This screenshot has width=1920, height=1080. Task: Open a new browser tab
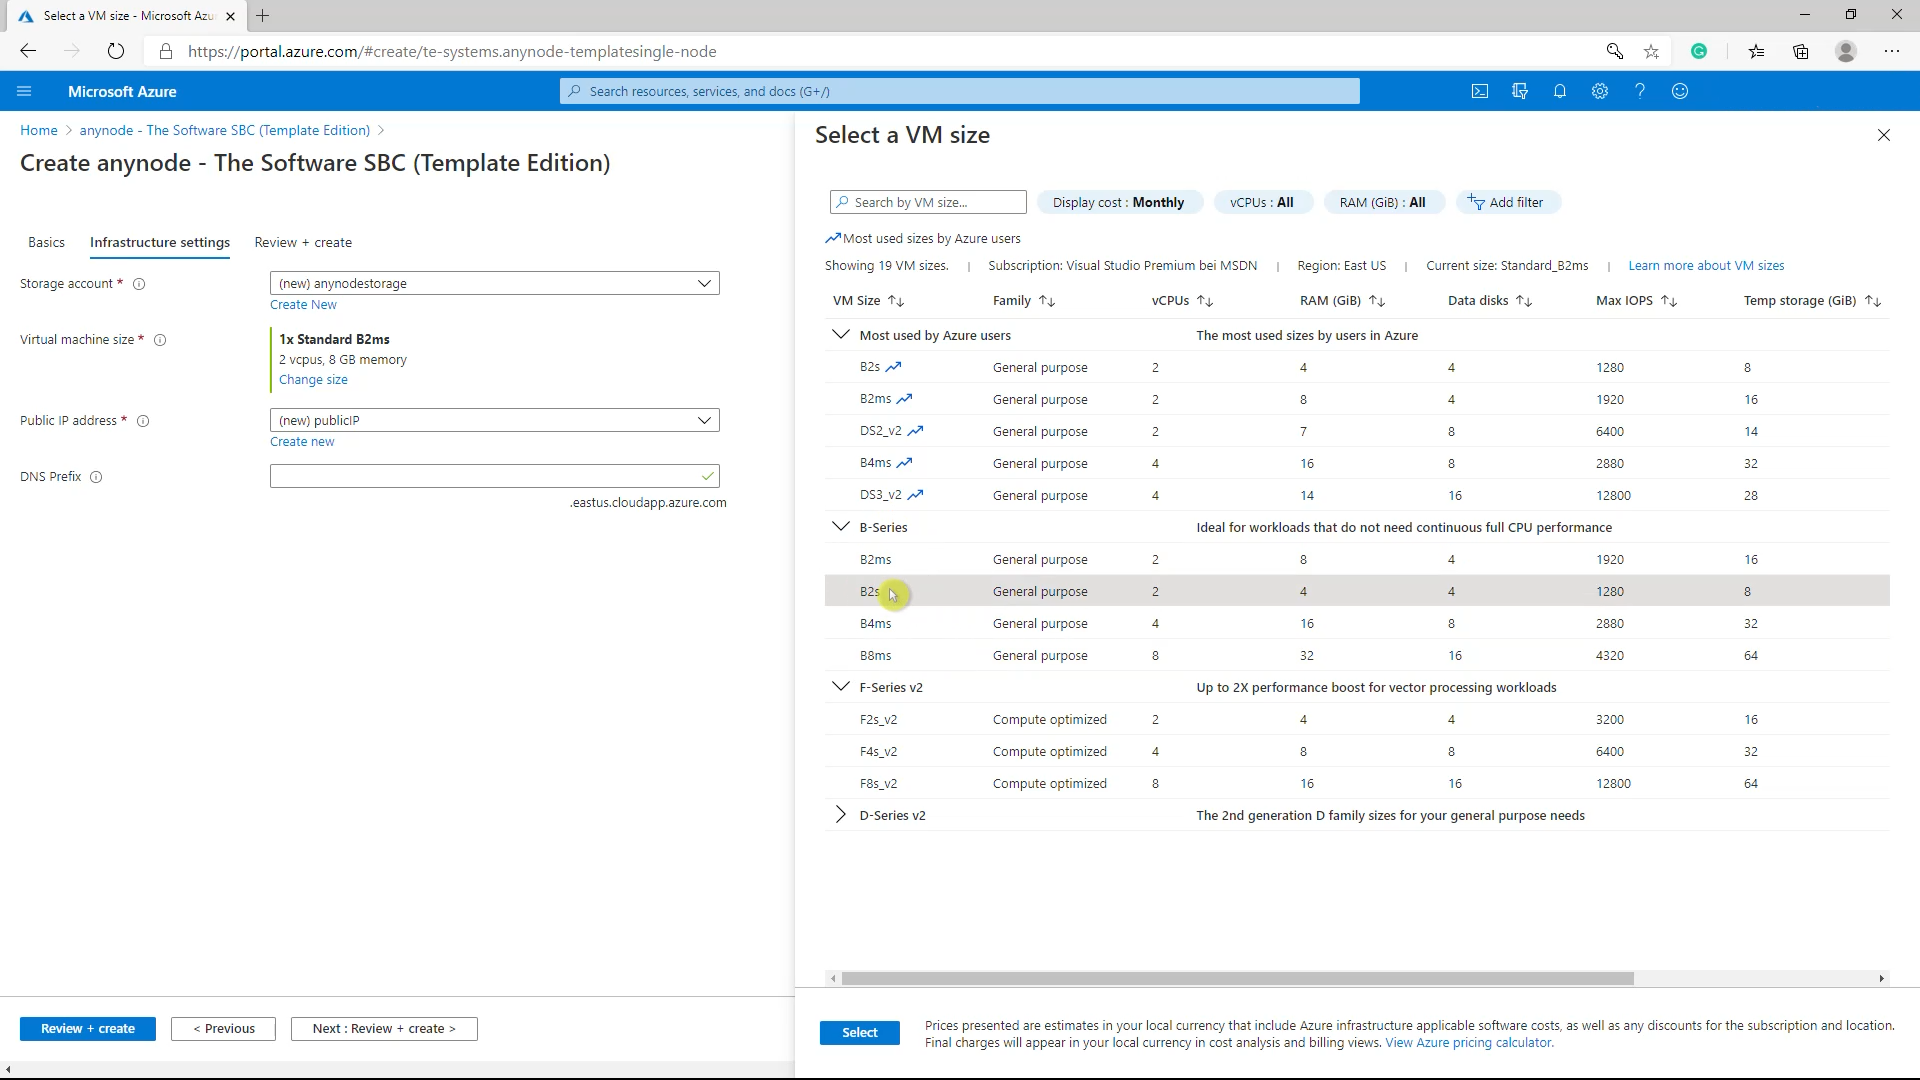point(263,16)
